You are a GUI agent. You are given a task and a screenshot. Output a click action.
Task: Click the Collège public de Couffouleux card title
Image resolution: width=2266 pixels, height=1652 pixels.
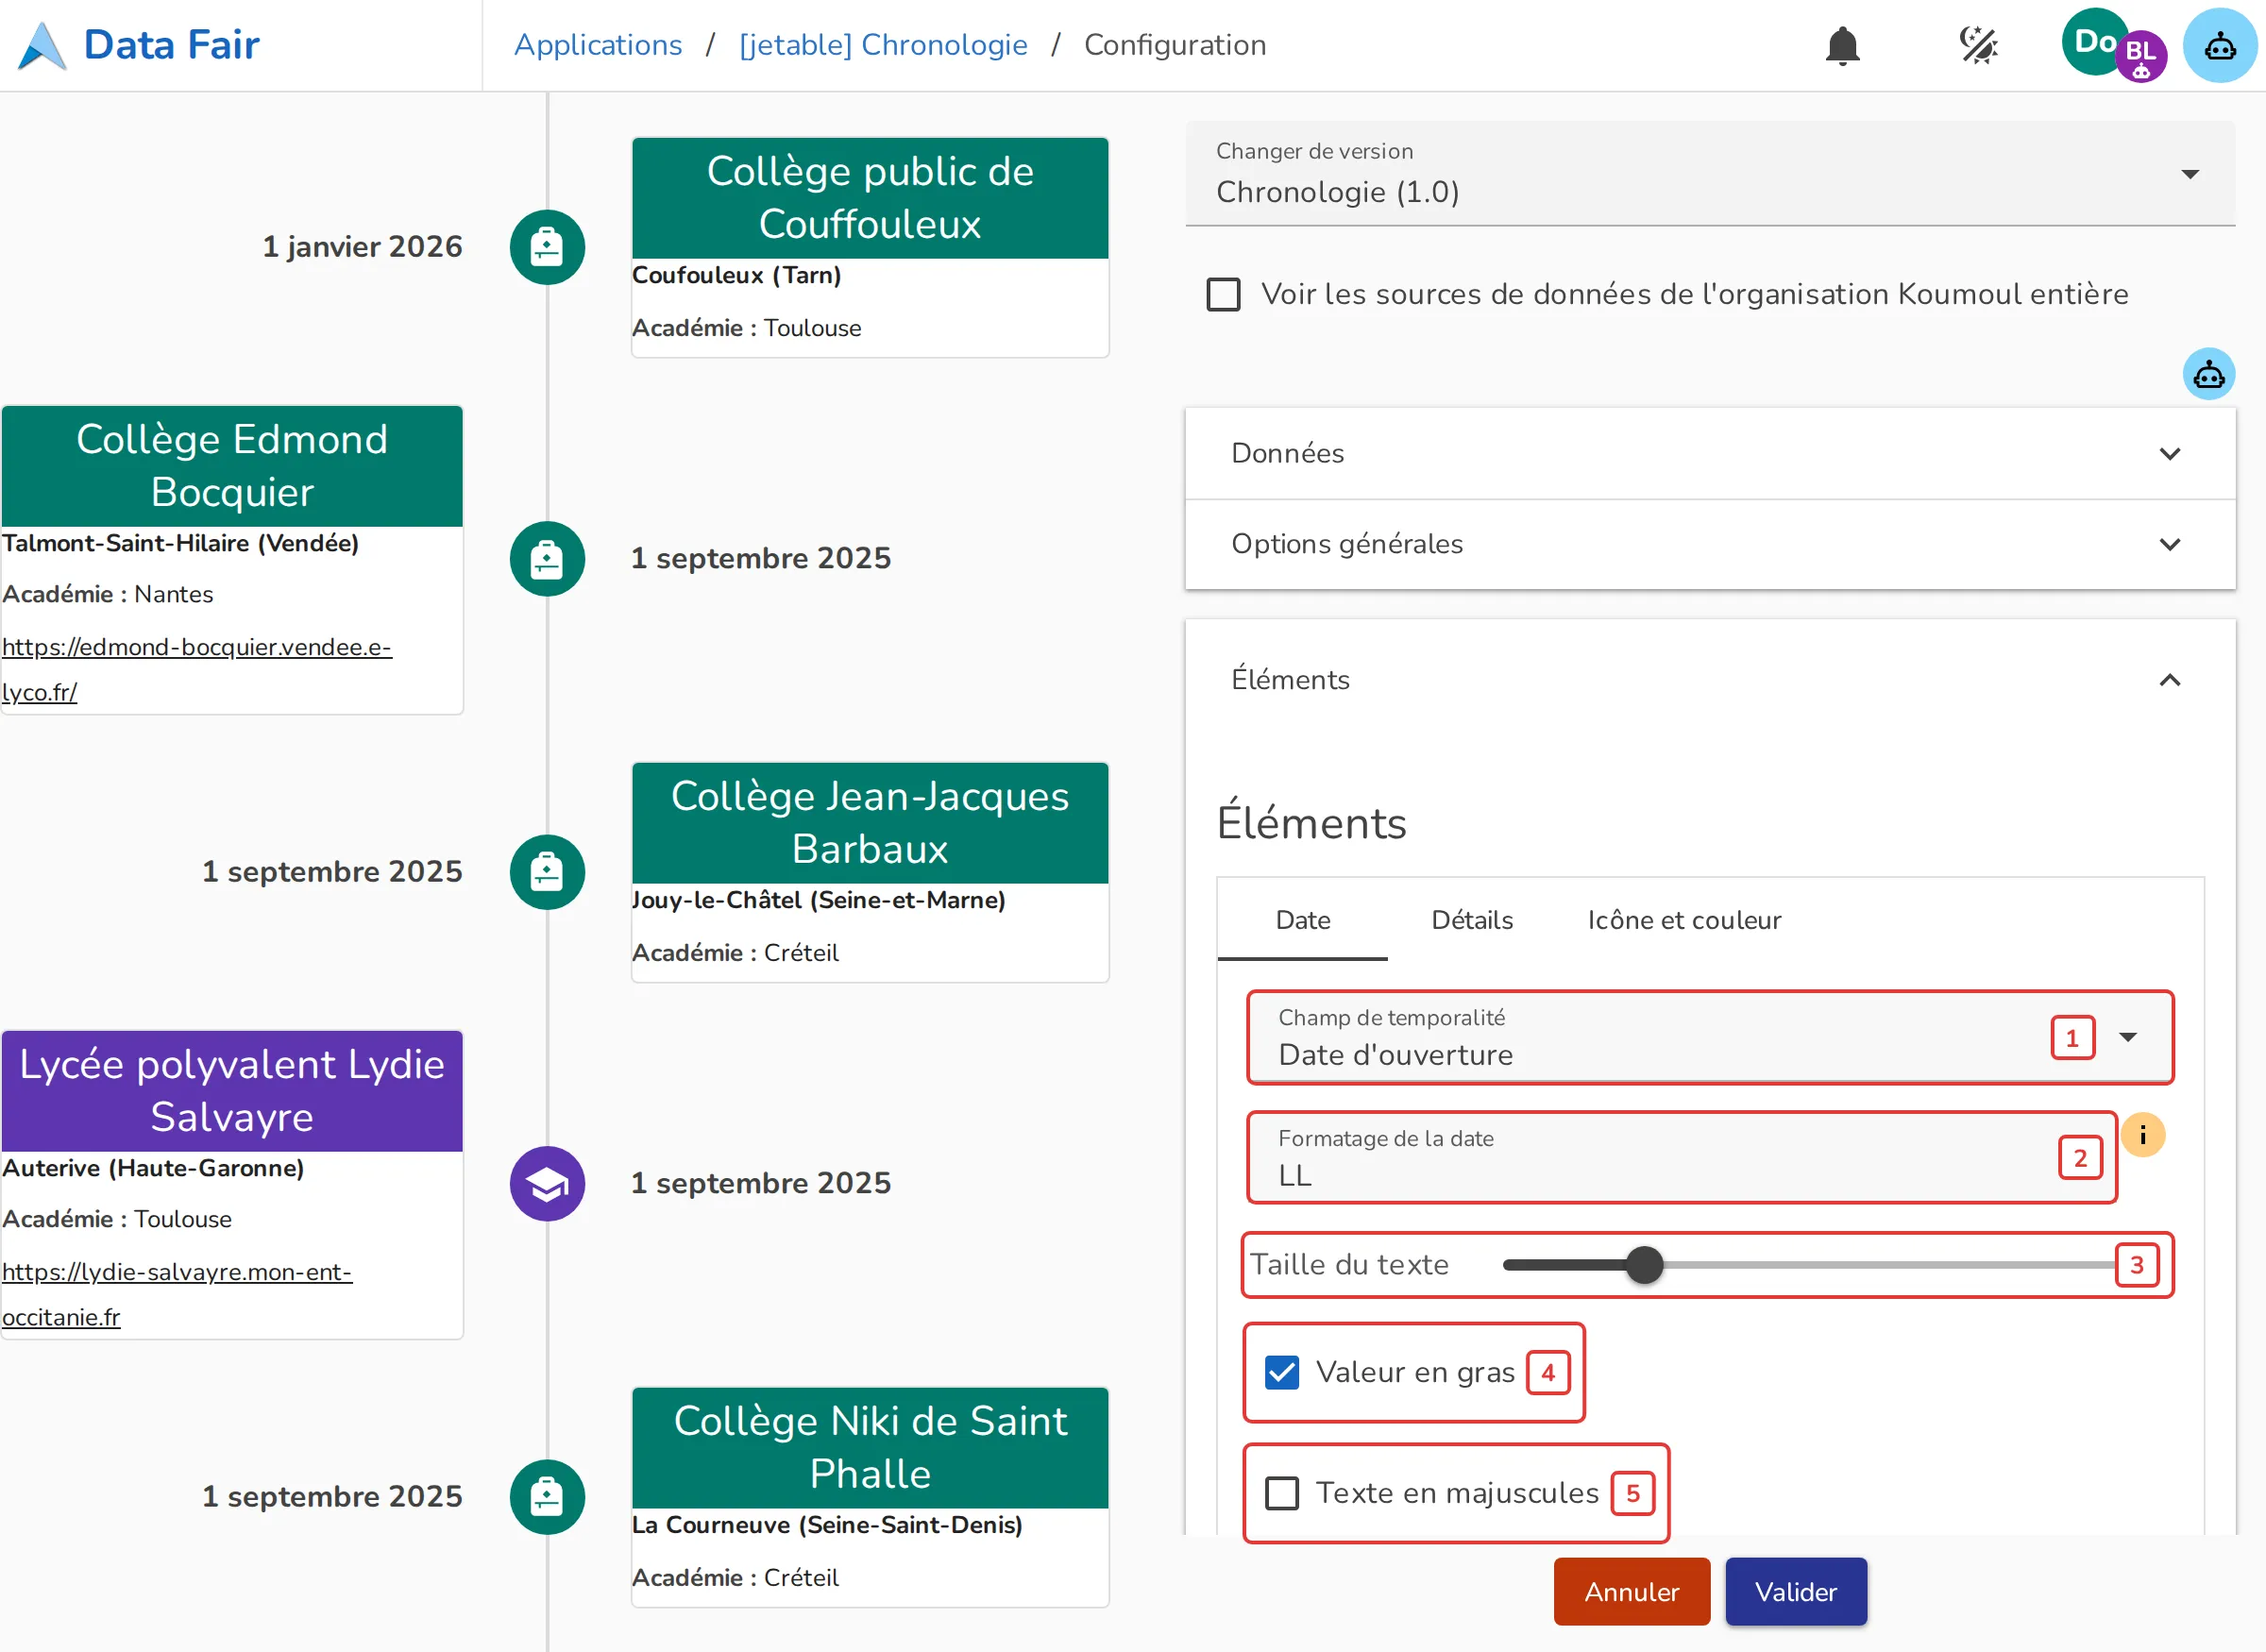pyautogui.click(x=870, y=198)
